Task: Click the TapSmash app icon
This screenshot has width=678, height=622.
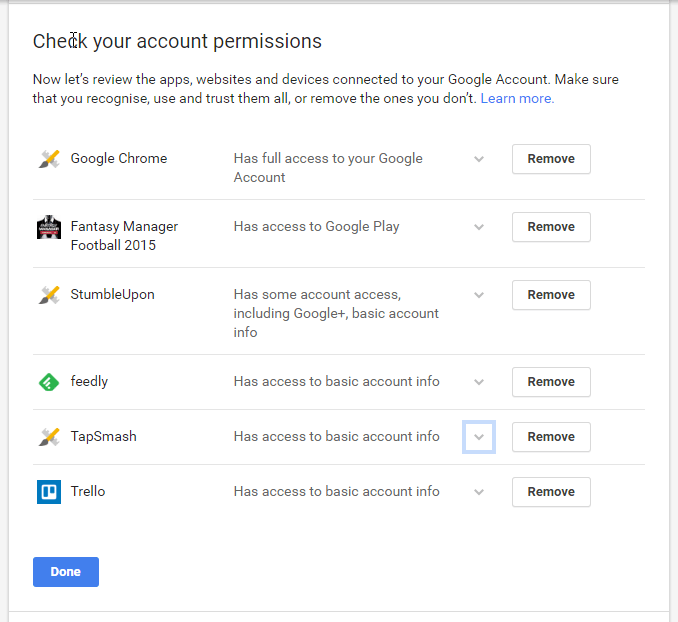Action: coord(49,437)
